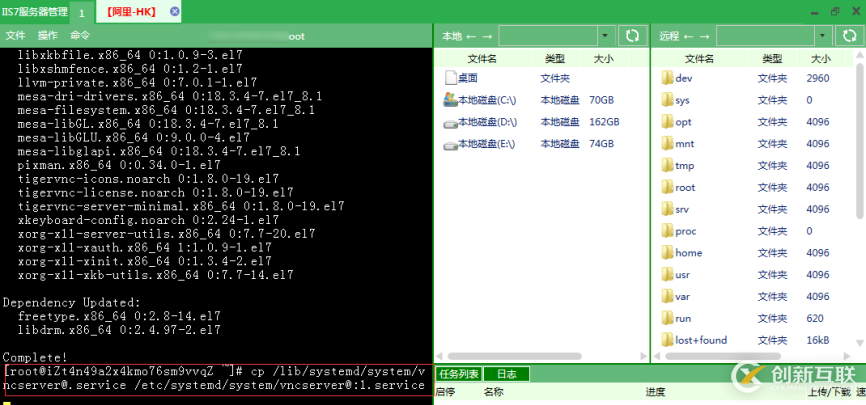Open the usr folder icon
This screenshot has height=405, width=866.
(x=668, y=275)
